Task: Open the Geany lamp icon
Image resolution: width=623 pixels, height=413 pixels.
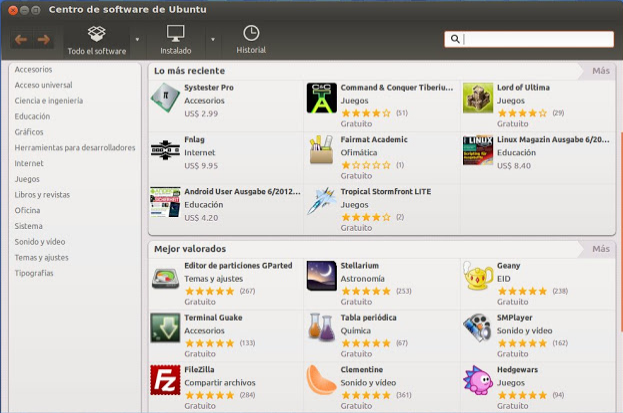Action: point(478,276)
